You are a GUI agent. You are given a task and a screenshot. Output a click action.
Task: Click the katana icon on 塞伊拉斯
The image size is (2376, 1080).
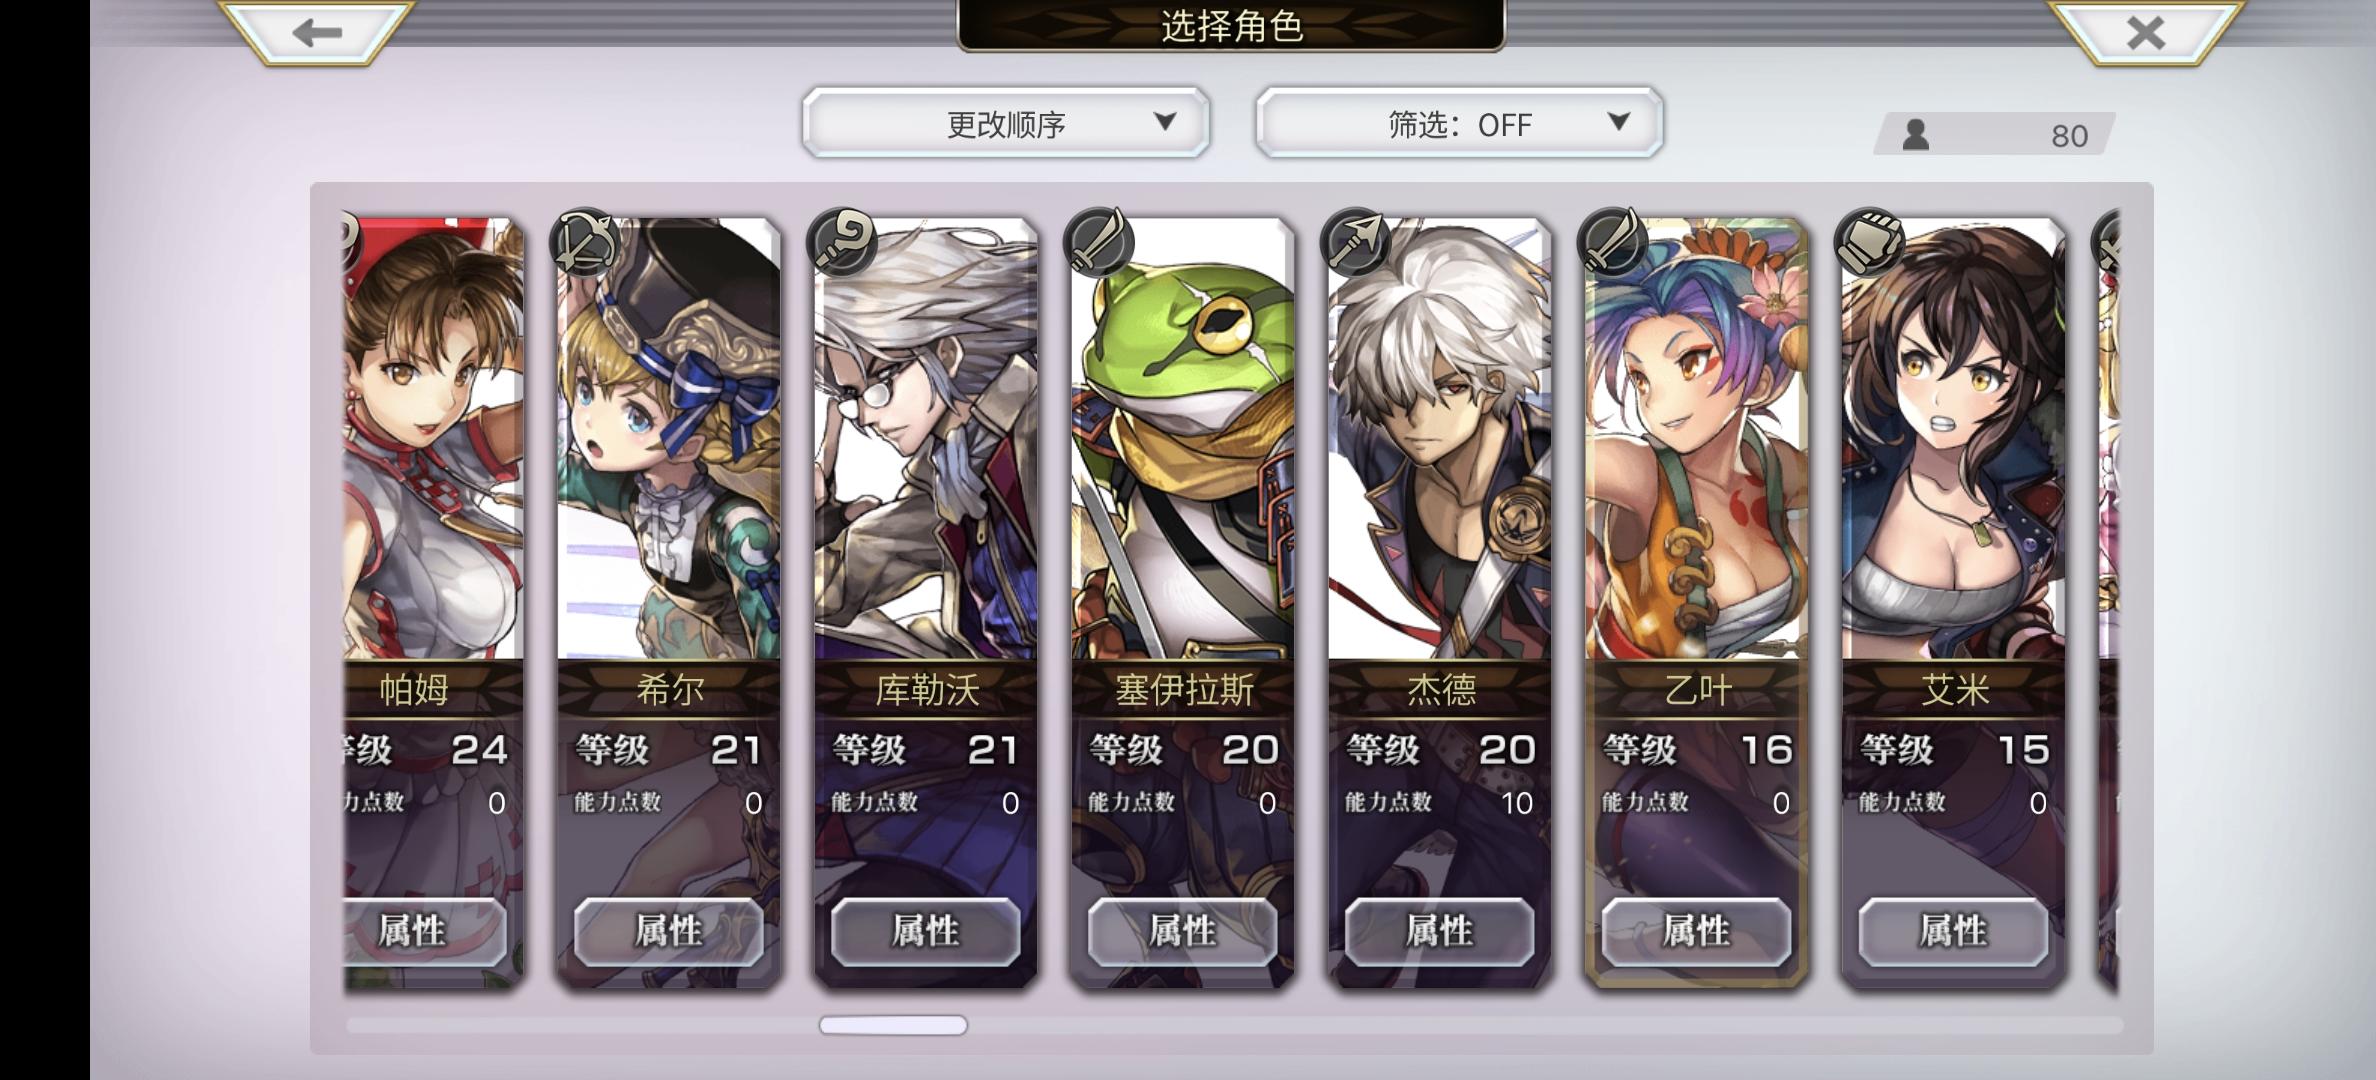pos(1100,243)
